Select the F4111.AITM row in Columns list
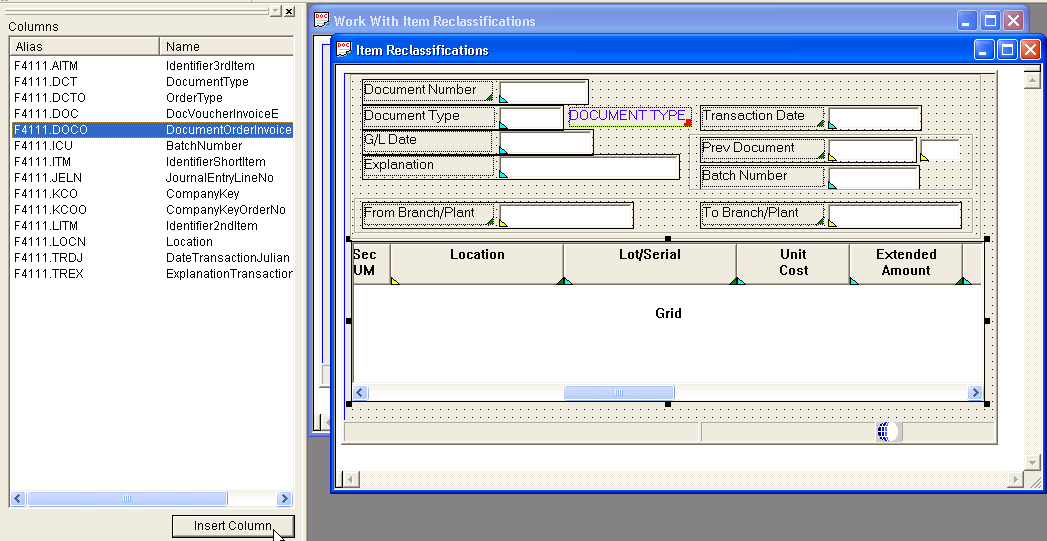 [x=152, y=65]
